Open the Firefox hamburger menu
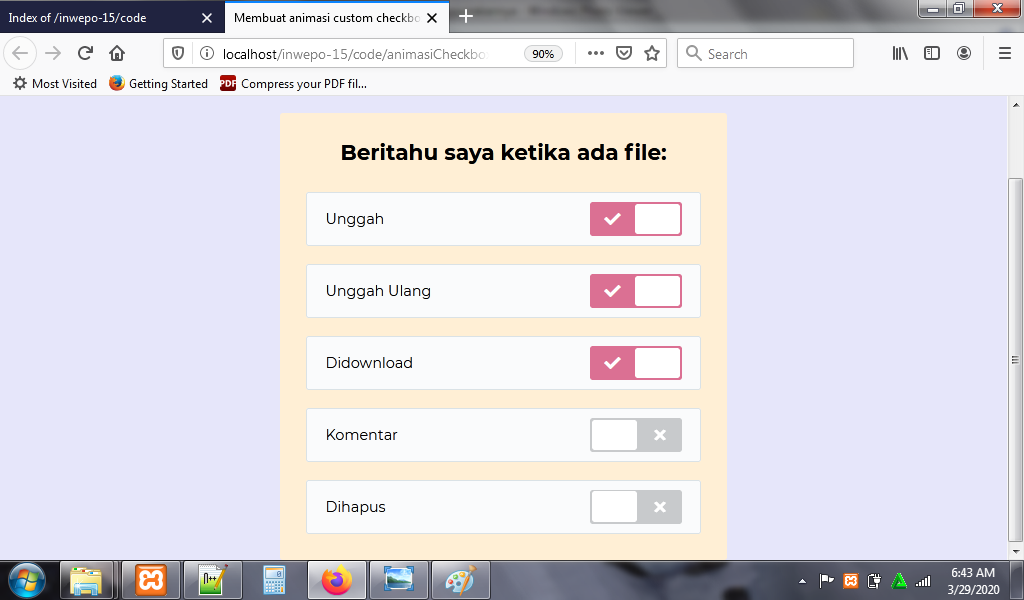1024x600 pixels. (1005, 54)
